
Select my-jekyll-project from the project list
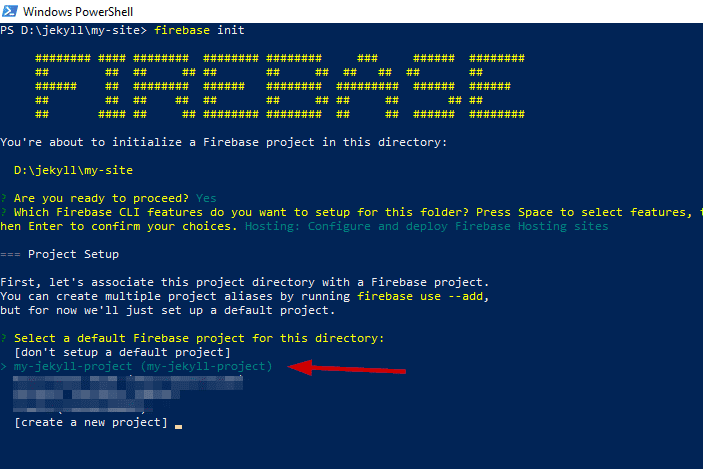pyautogui.click(x=143, y=366)
